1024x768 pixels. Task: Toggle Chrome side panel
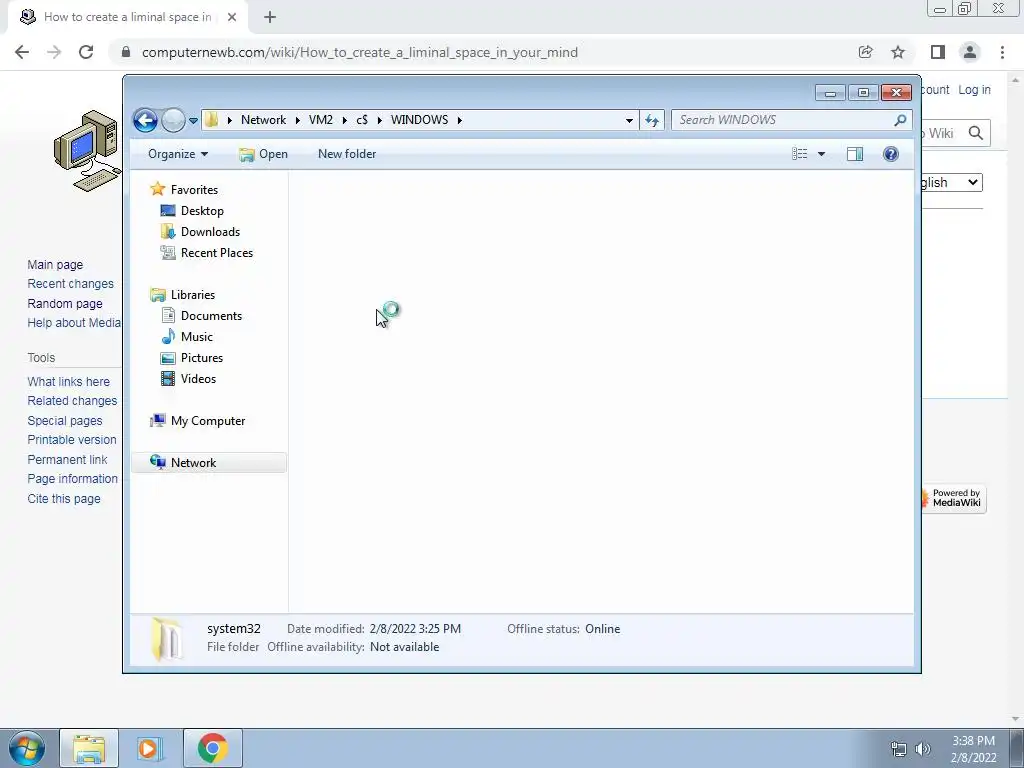click(938, 52)
